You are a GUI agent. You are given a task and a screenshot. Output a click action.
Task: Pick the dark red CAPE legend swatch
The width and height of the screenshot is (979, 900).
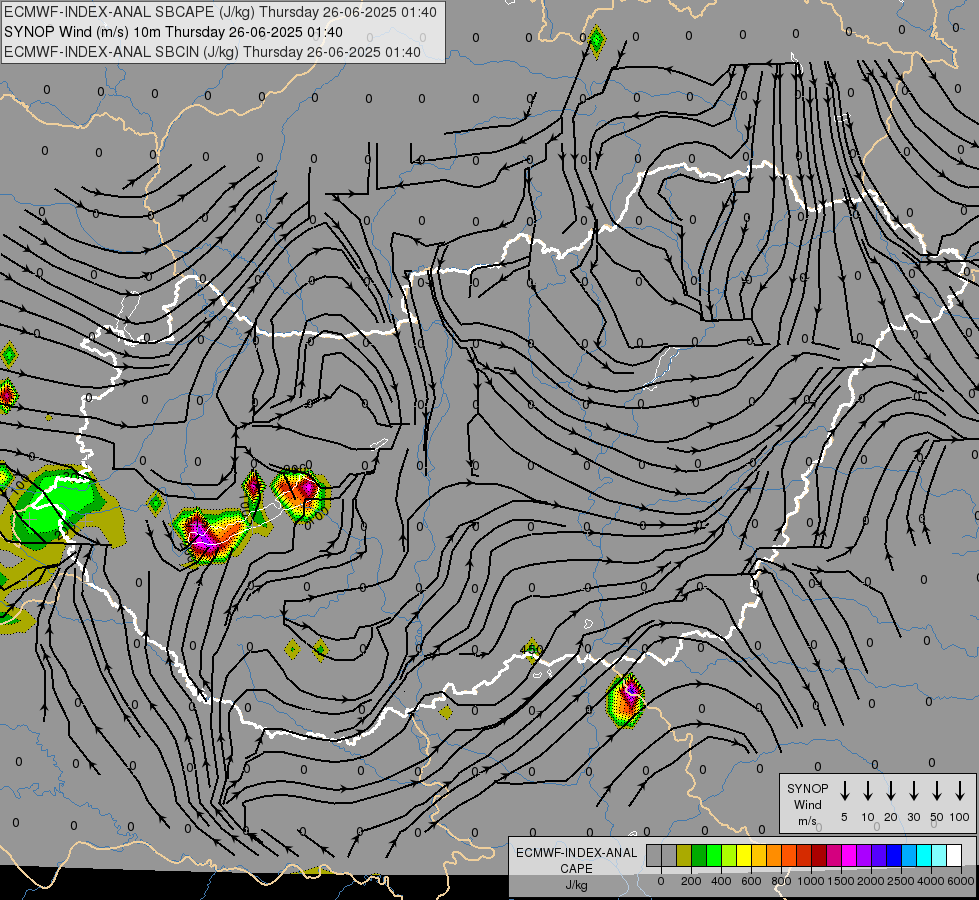coord(819,855)
